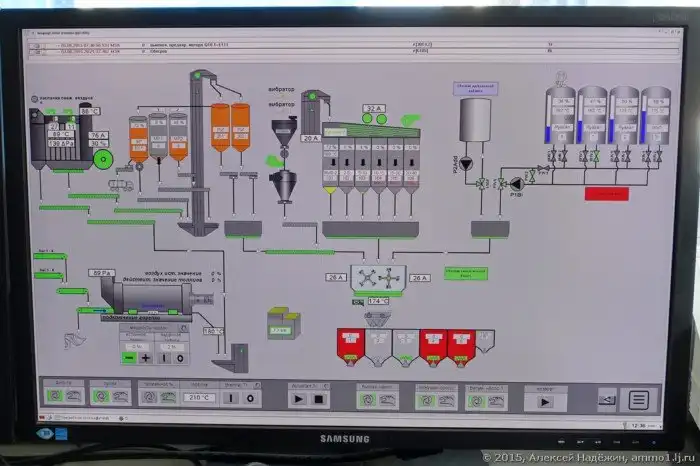Click the first orange silo
The image size is (700, 466).
point(138,138)
